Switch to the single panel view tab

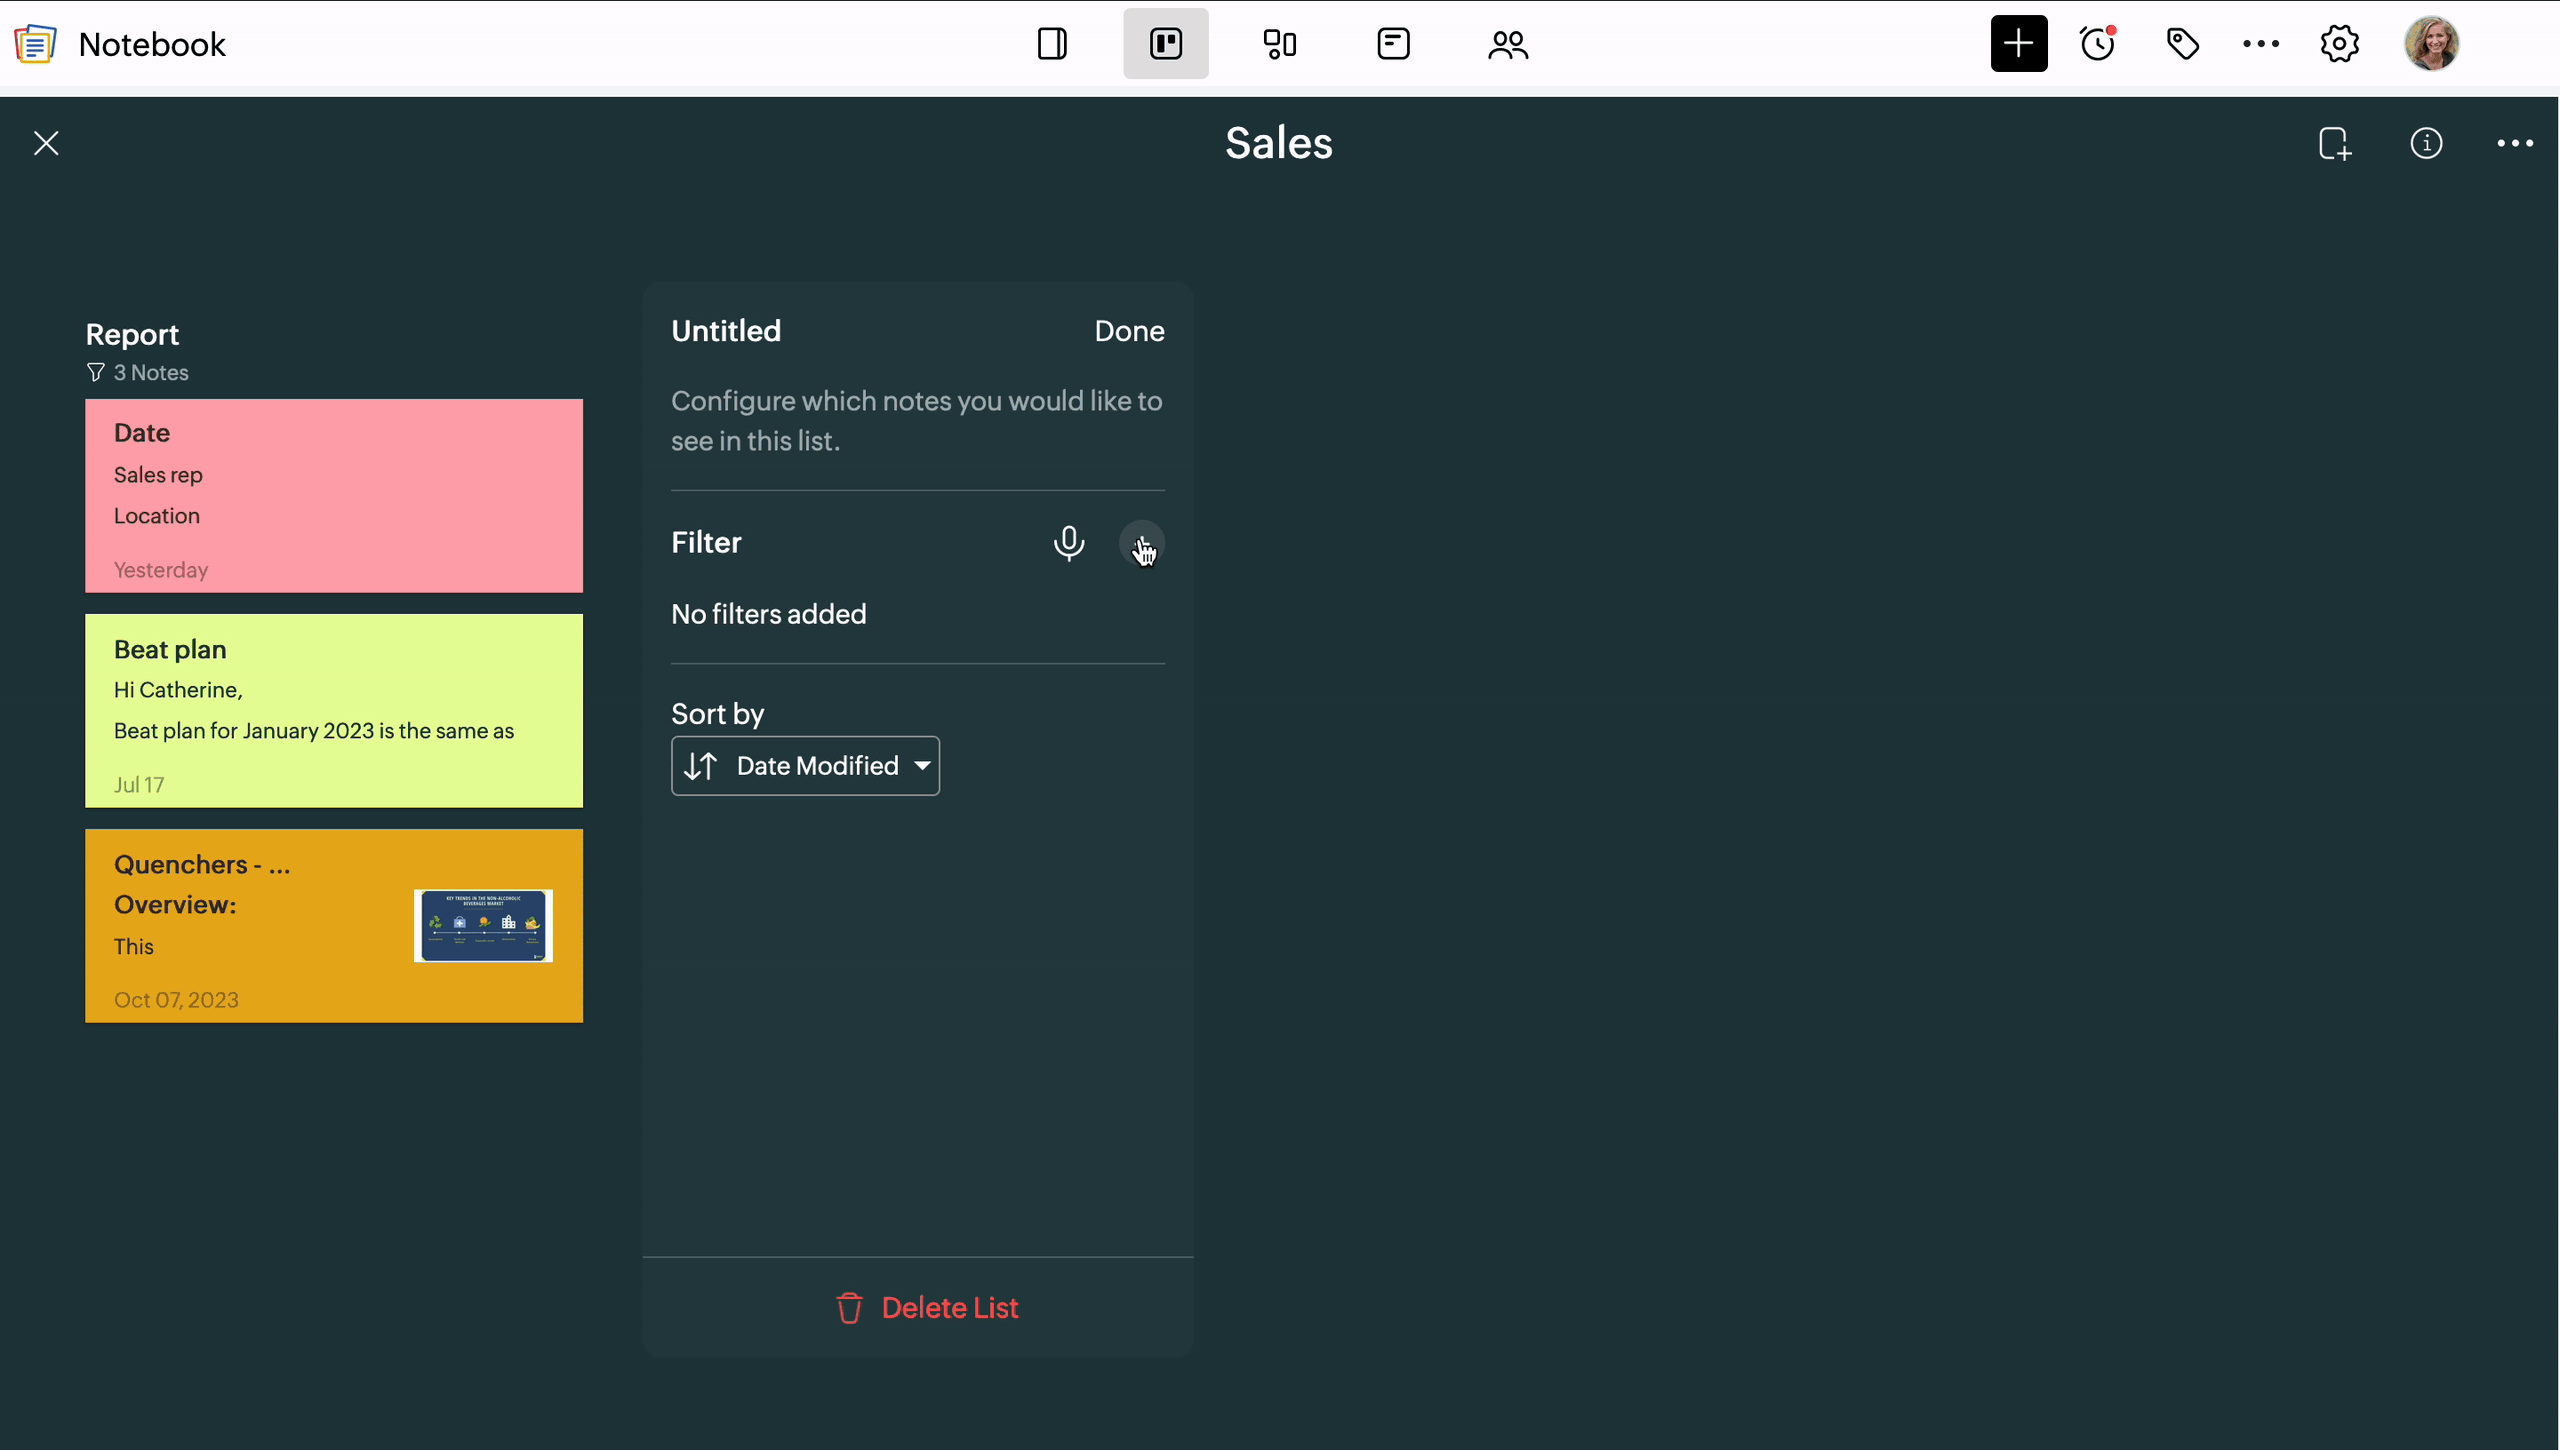click(1052, 44)
